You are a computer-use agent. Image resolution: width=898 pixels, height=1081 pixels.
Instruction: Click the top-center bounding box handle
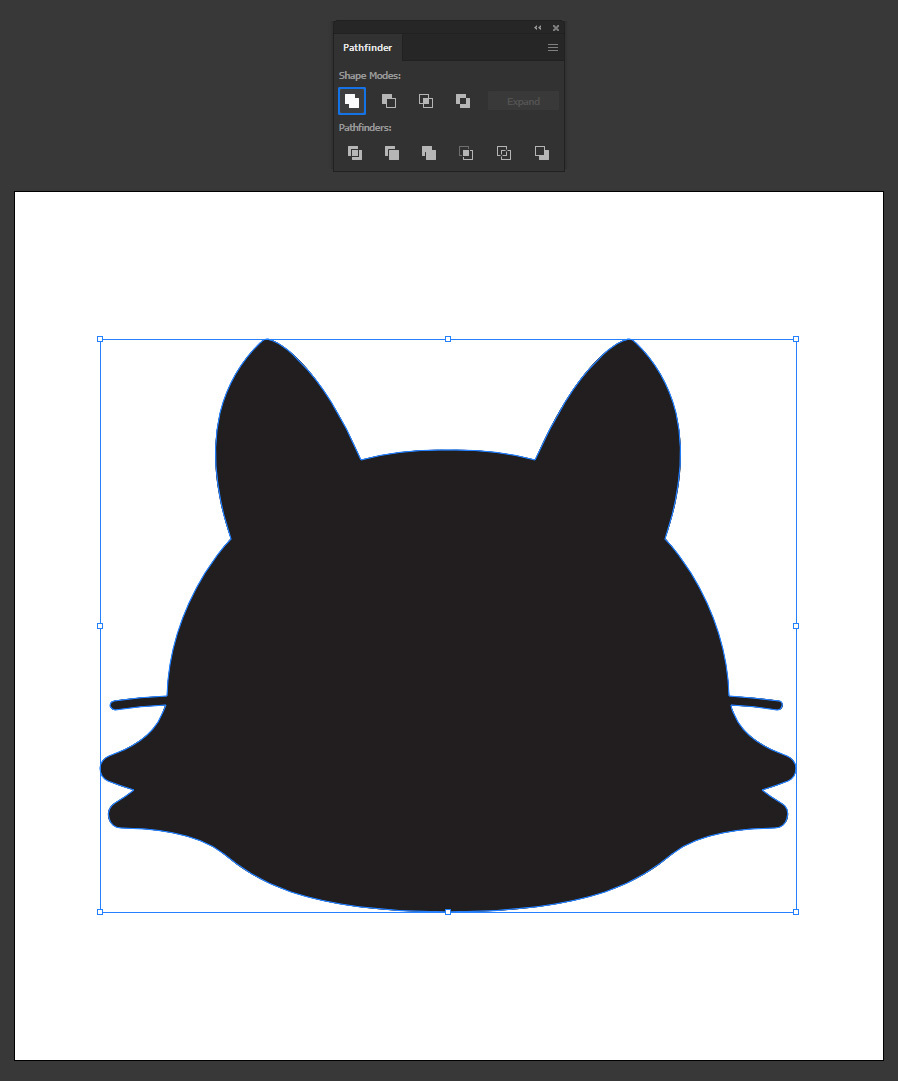coord(448,339)
